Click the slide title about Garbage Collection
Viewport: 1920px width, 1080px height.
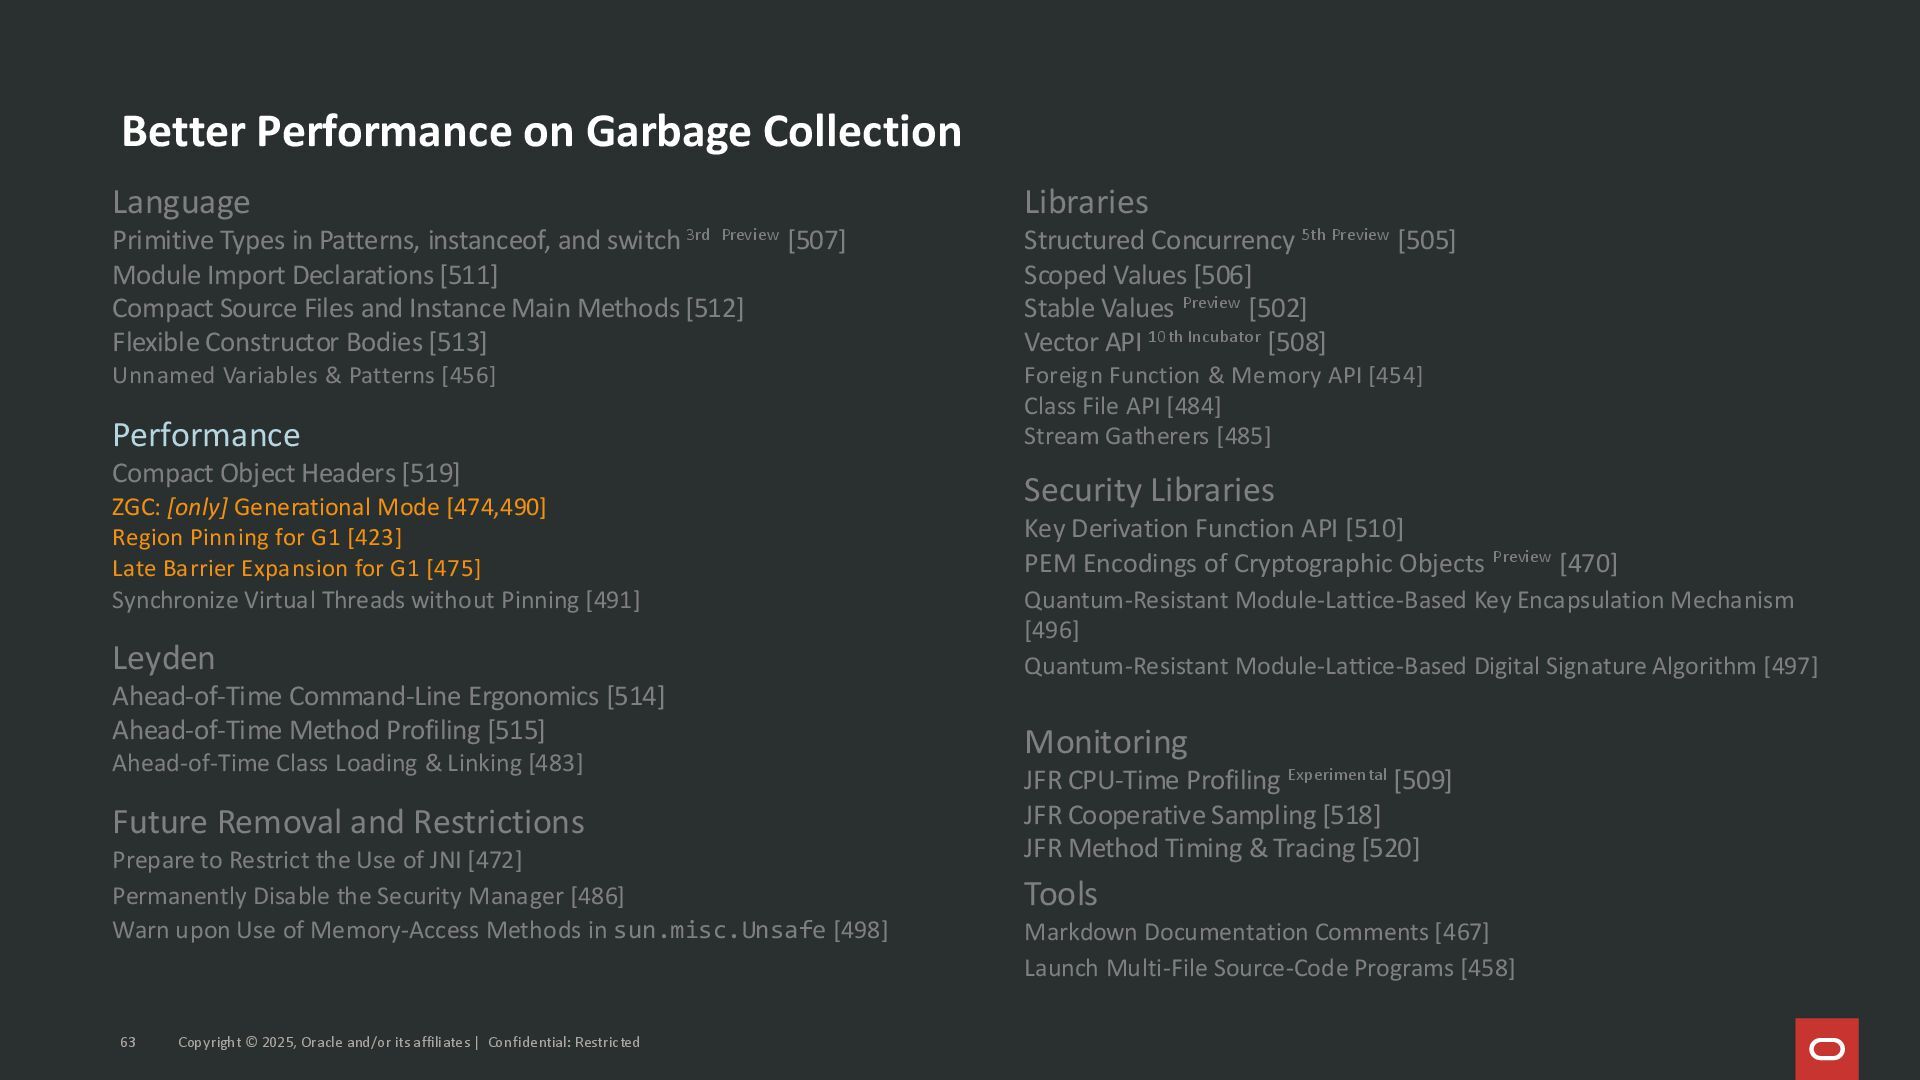(x=541, y=132)
